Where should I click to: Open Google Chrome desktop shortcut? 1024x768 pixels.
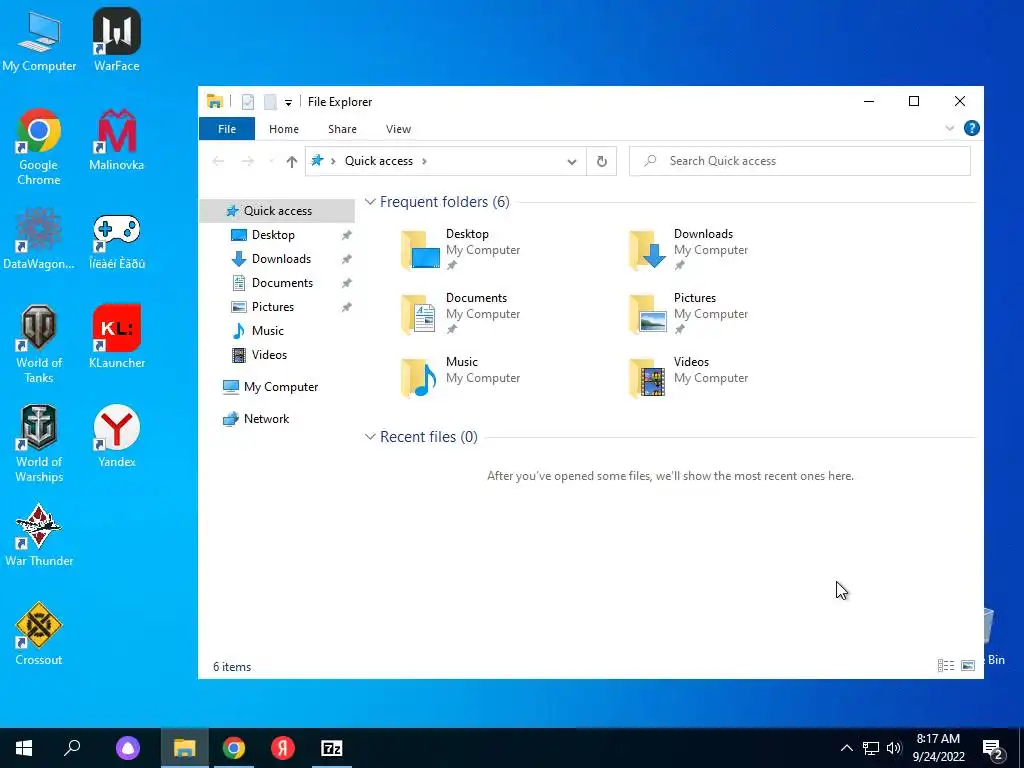coord(39,147)
